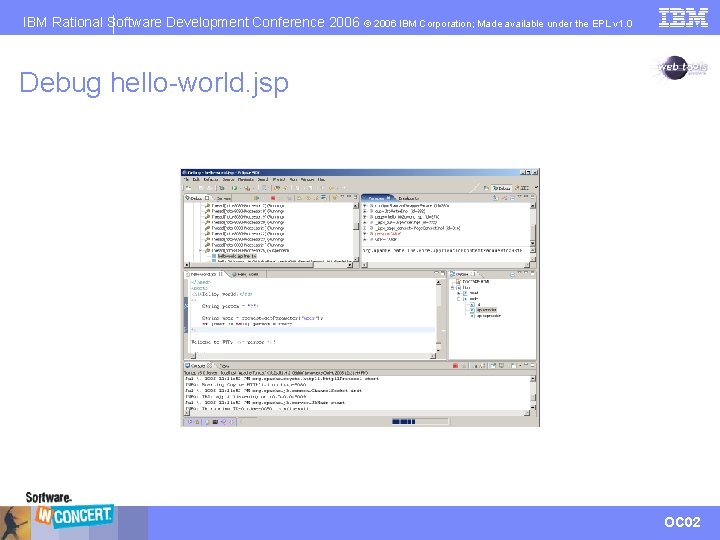Click the Open Perspective icon
Viewport: 720px width, 540px height.
[486, 188]
